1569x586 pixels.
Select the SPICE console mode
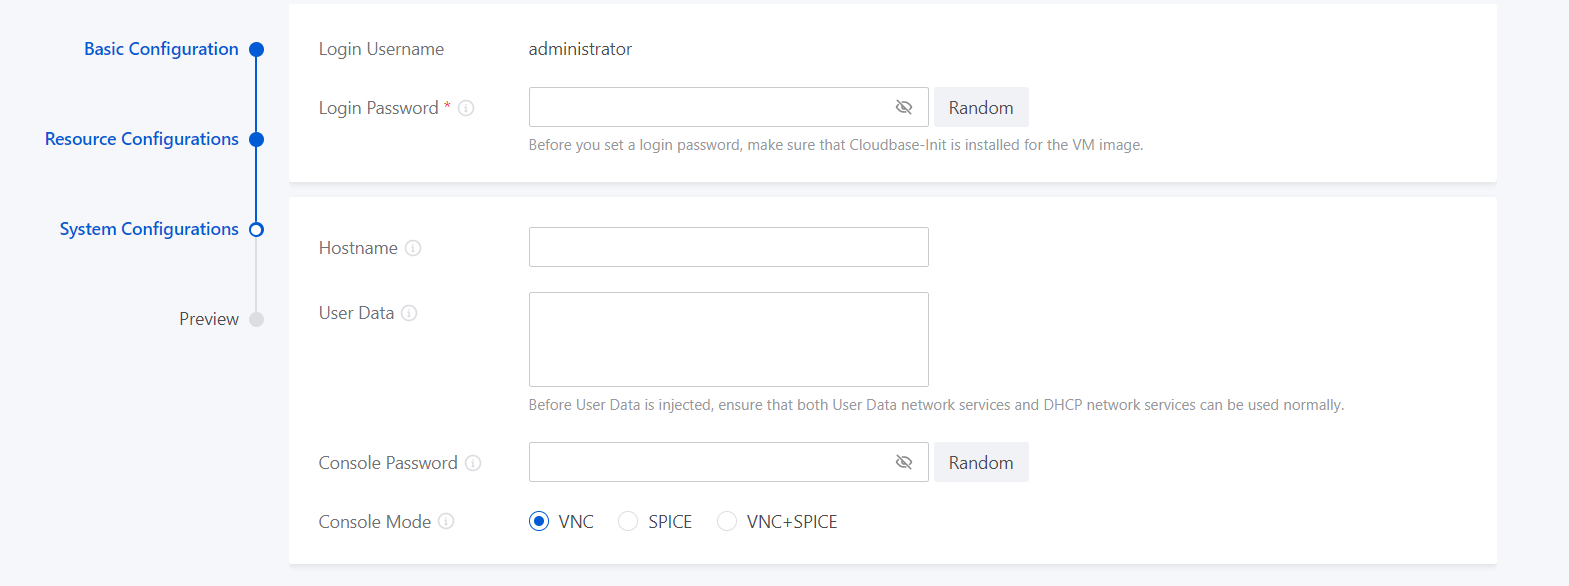point(628,521)
